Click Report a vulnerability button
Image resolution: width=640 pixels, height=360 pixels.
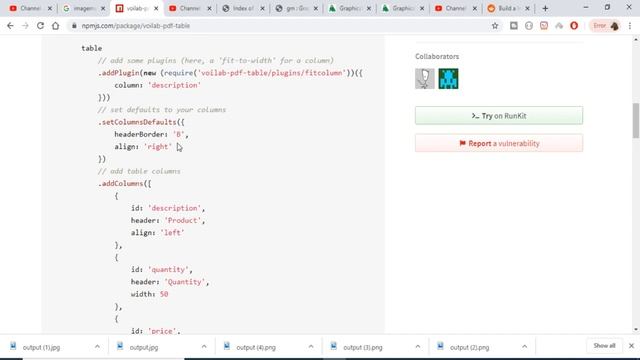[x=499, y=143]
